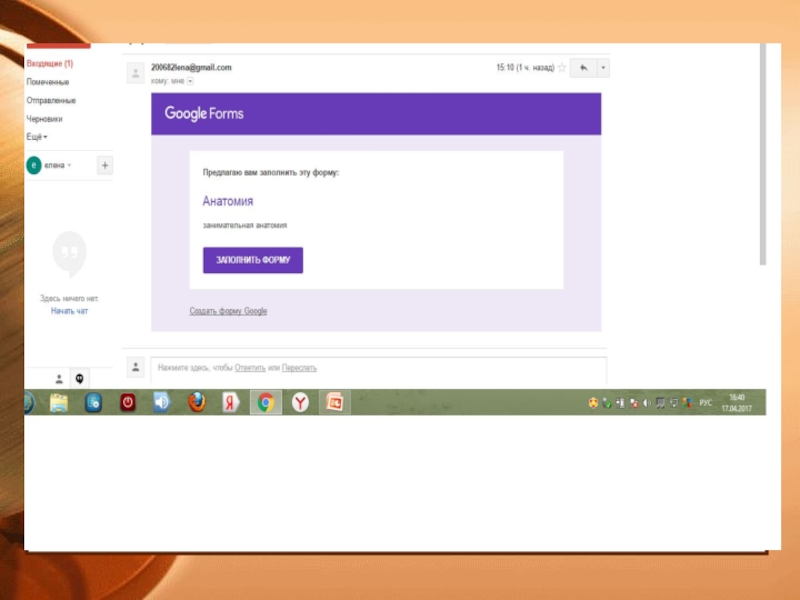The image size is (800, 600).
Task: Click the page vertical scrollbar
Action: 763,154
